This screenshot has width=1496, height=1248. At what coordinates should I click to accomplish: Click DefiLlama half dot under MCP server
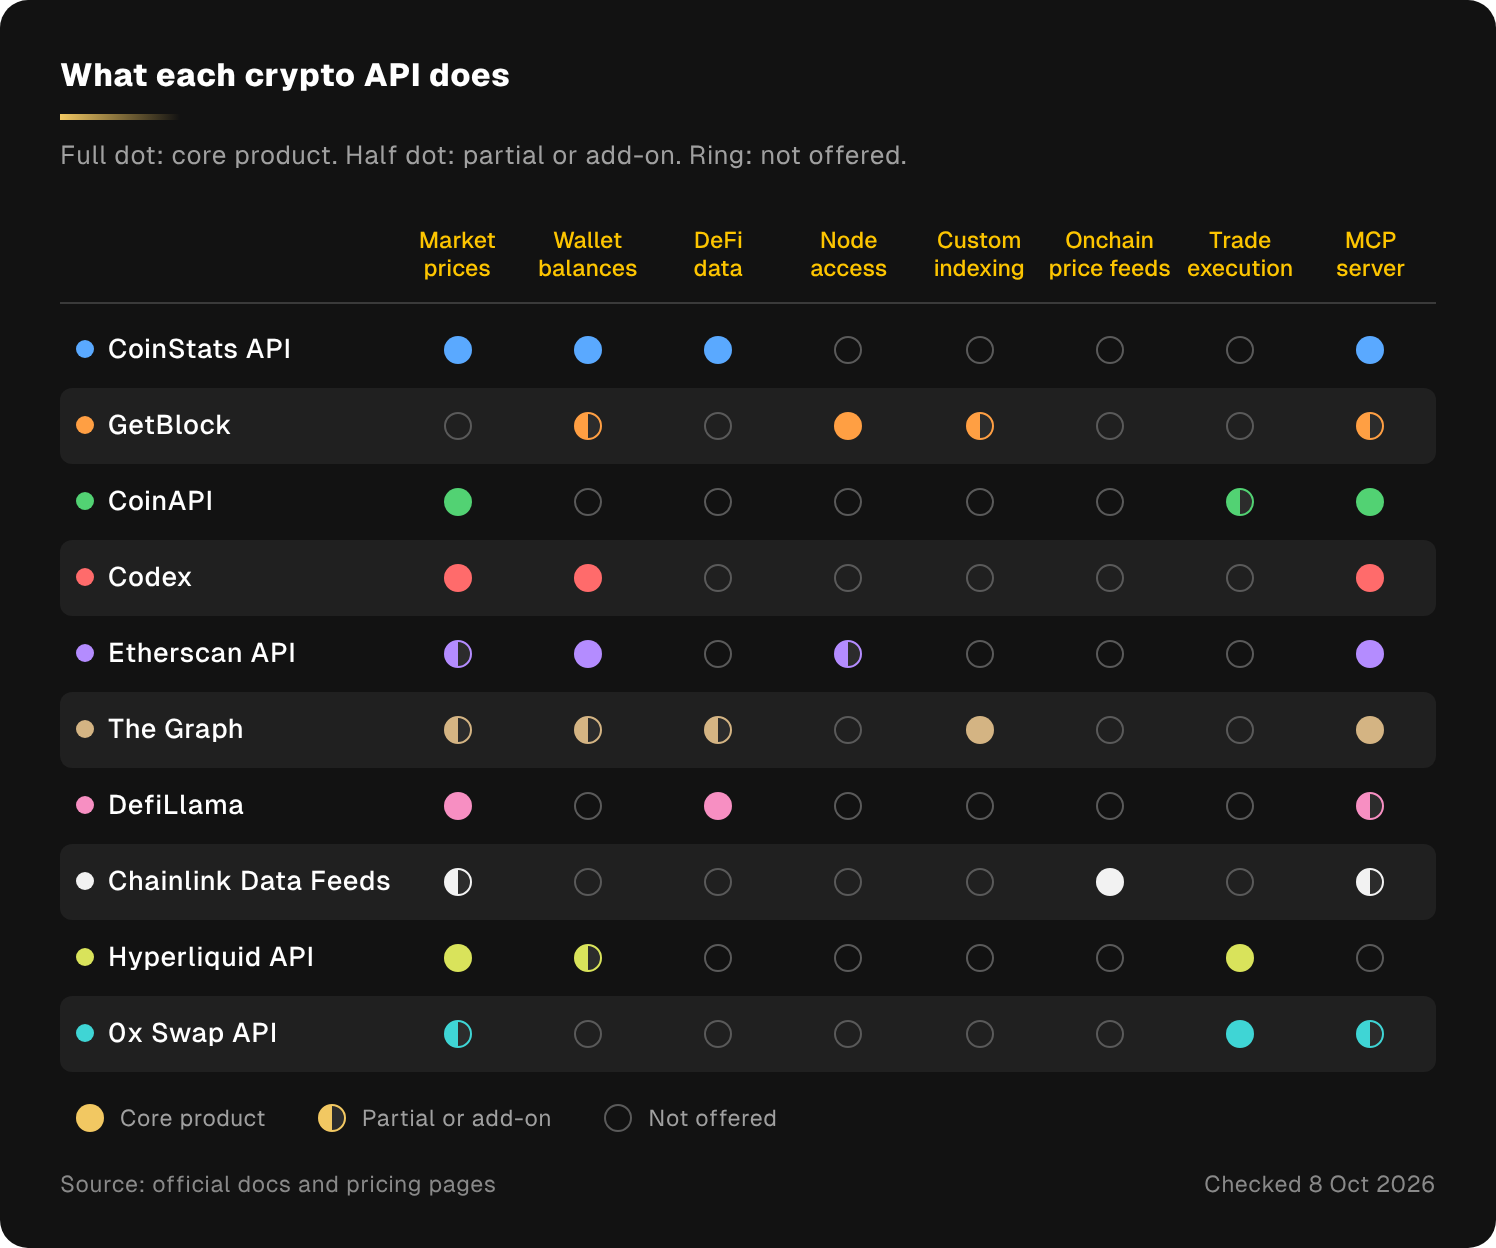point(1370,806)
